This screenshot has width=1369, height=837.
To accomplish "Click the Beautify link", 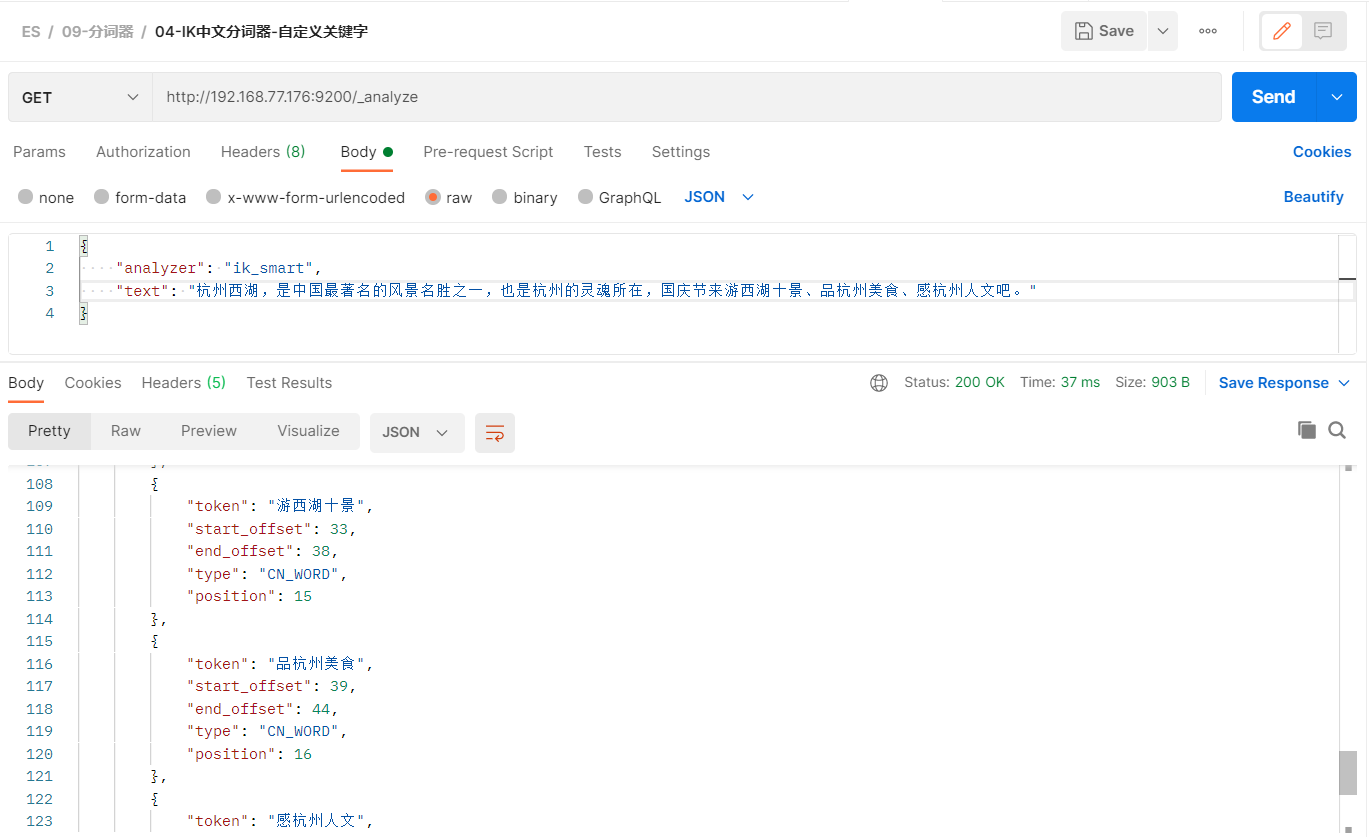I will (1313, 197).
